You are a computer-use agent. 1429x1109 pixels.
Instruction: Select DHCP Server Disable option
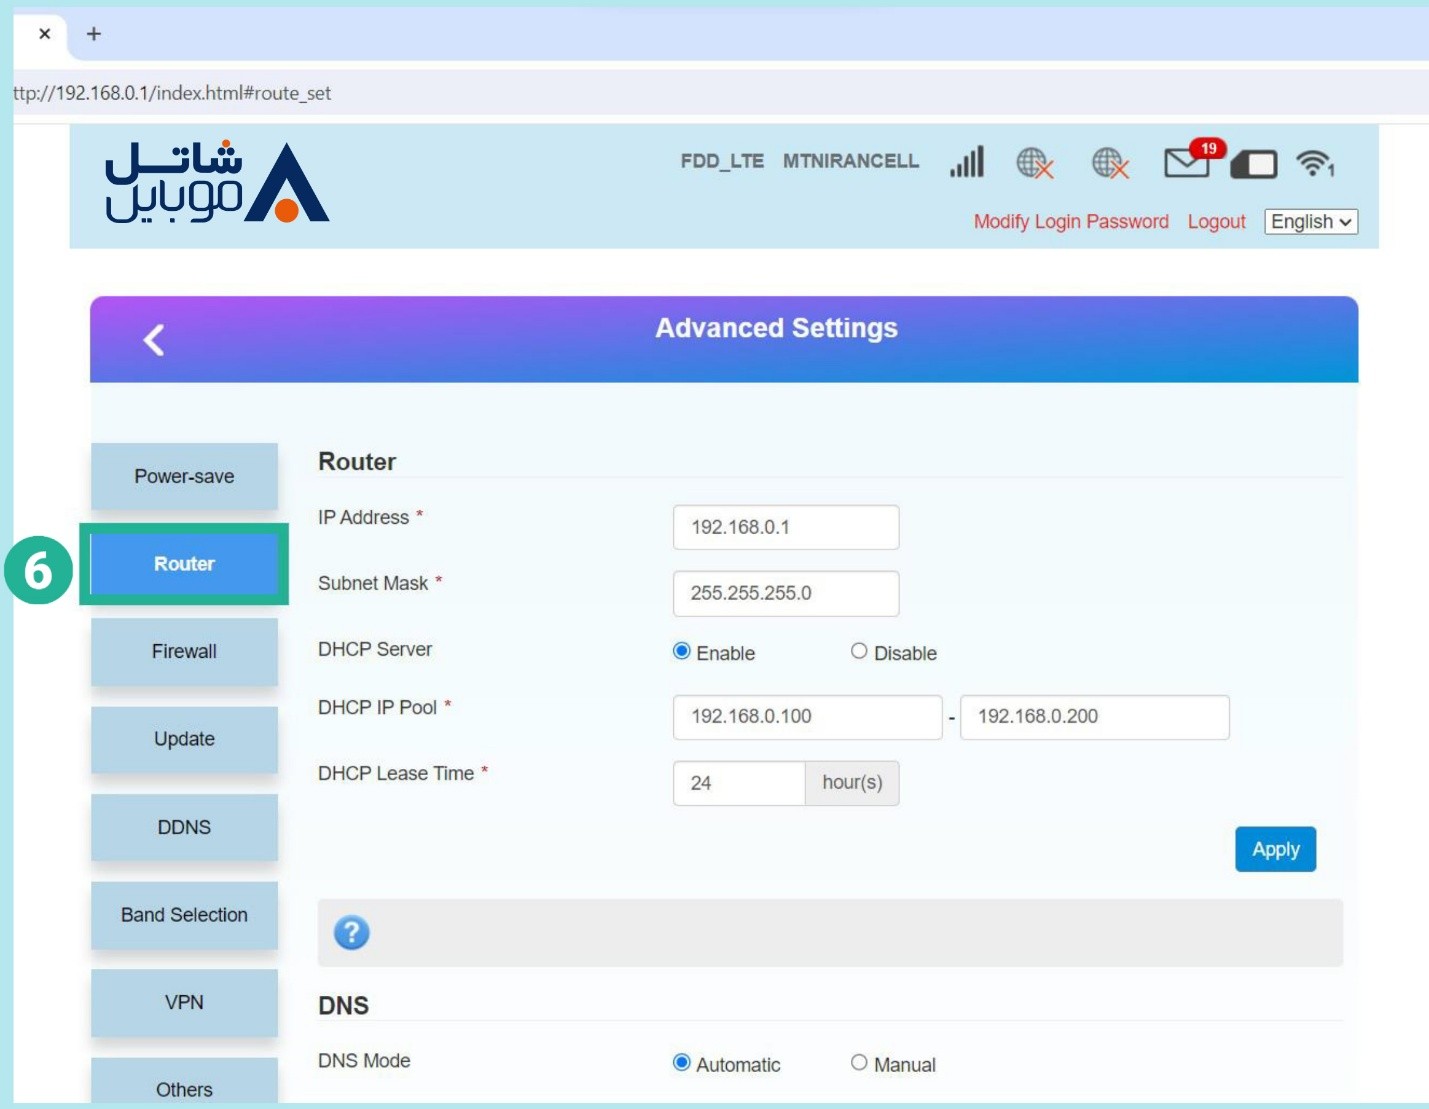(859, 651)
